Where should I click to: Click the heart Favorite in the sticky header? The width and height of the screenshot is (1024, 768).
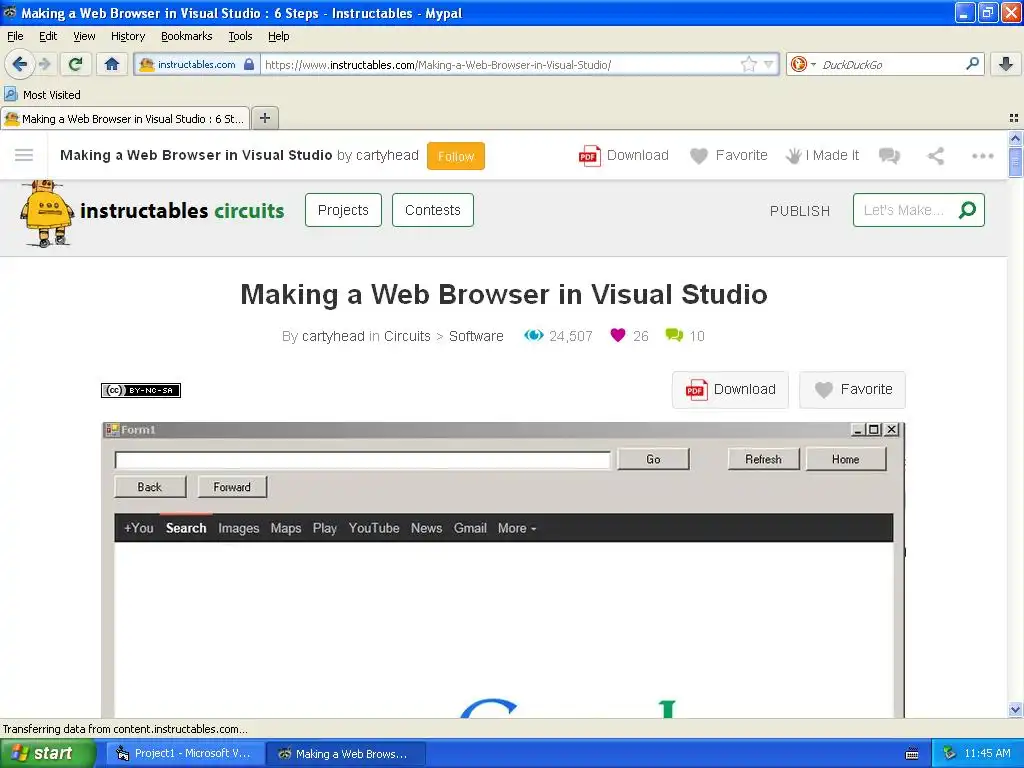pyautogui.click(x=728, y=155)
